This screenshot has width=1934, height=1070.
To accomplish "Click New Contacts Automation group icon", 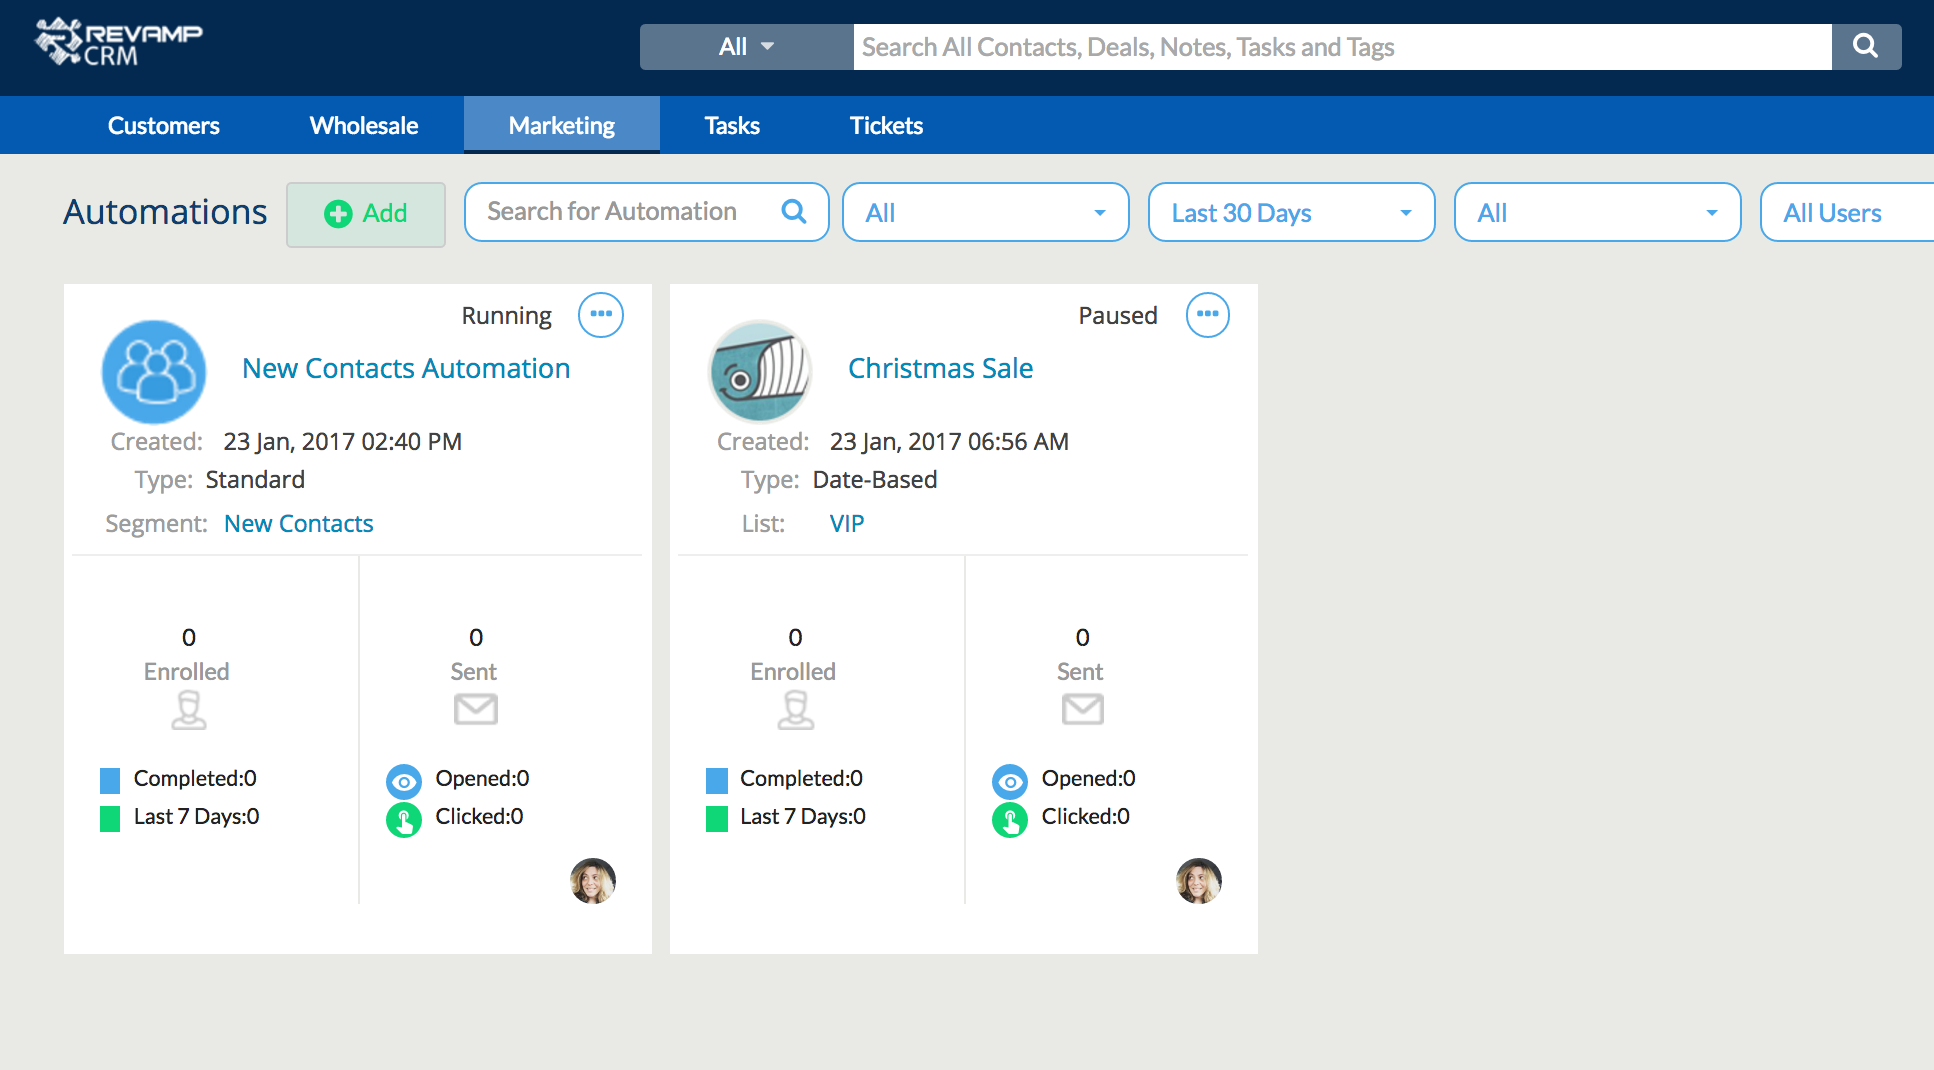I will click(154, 372).
